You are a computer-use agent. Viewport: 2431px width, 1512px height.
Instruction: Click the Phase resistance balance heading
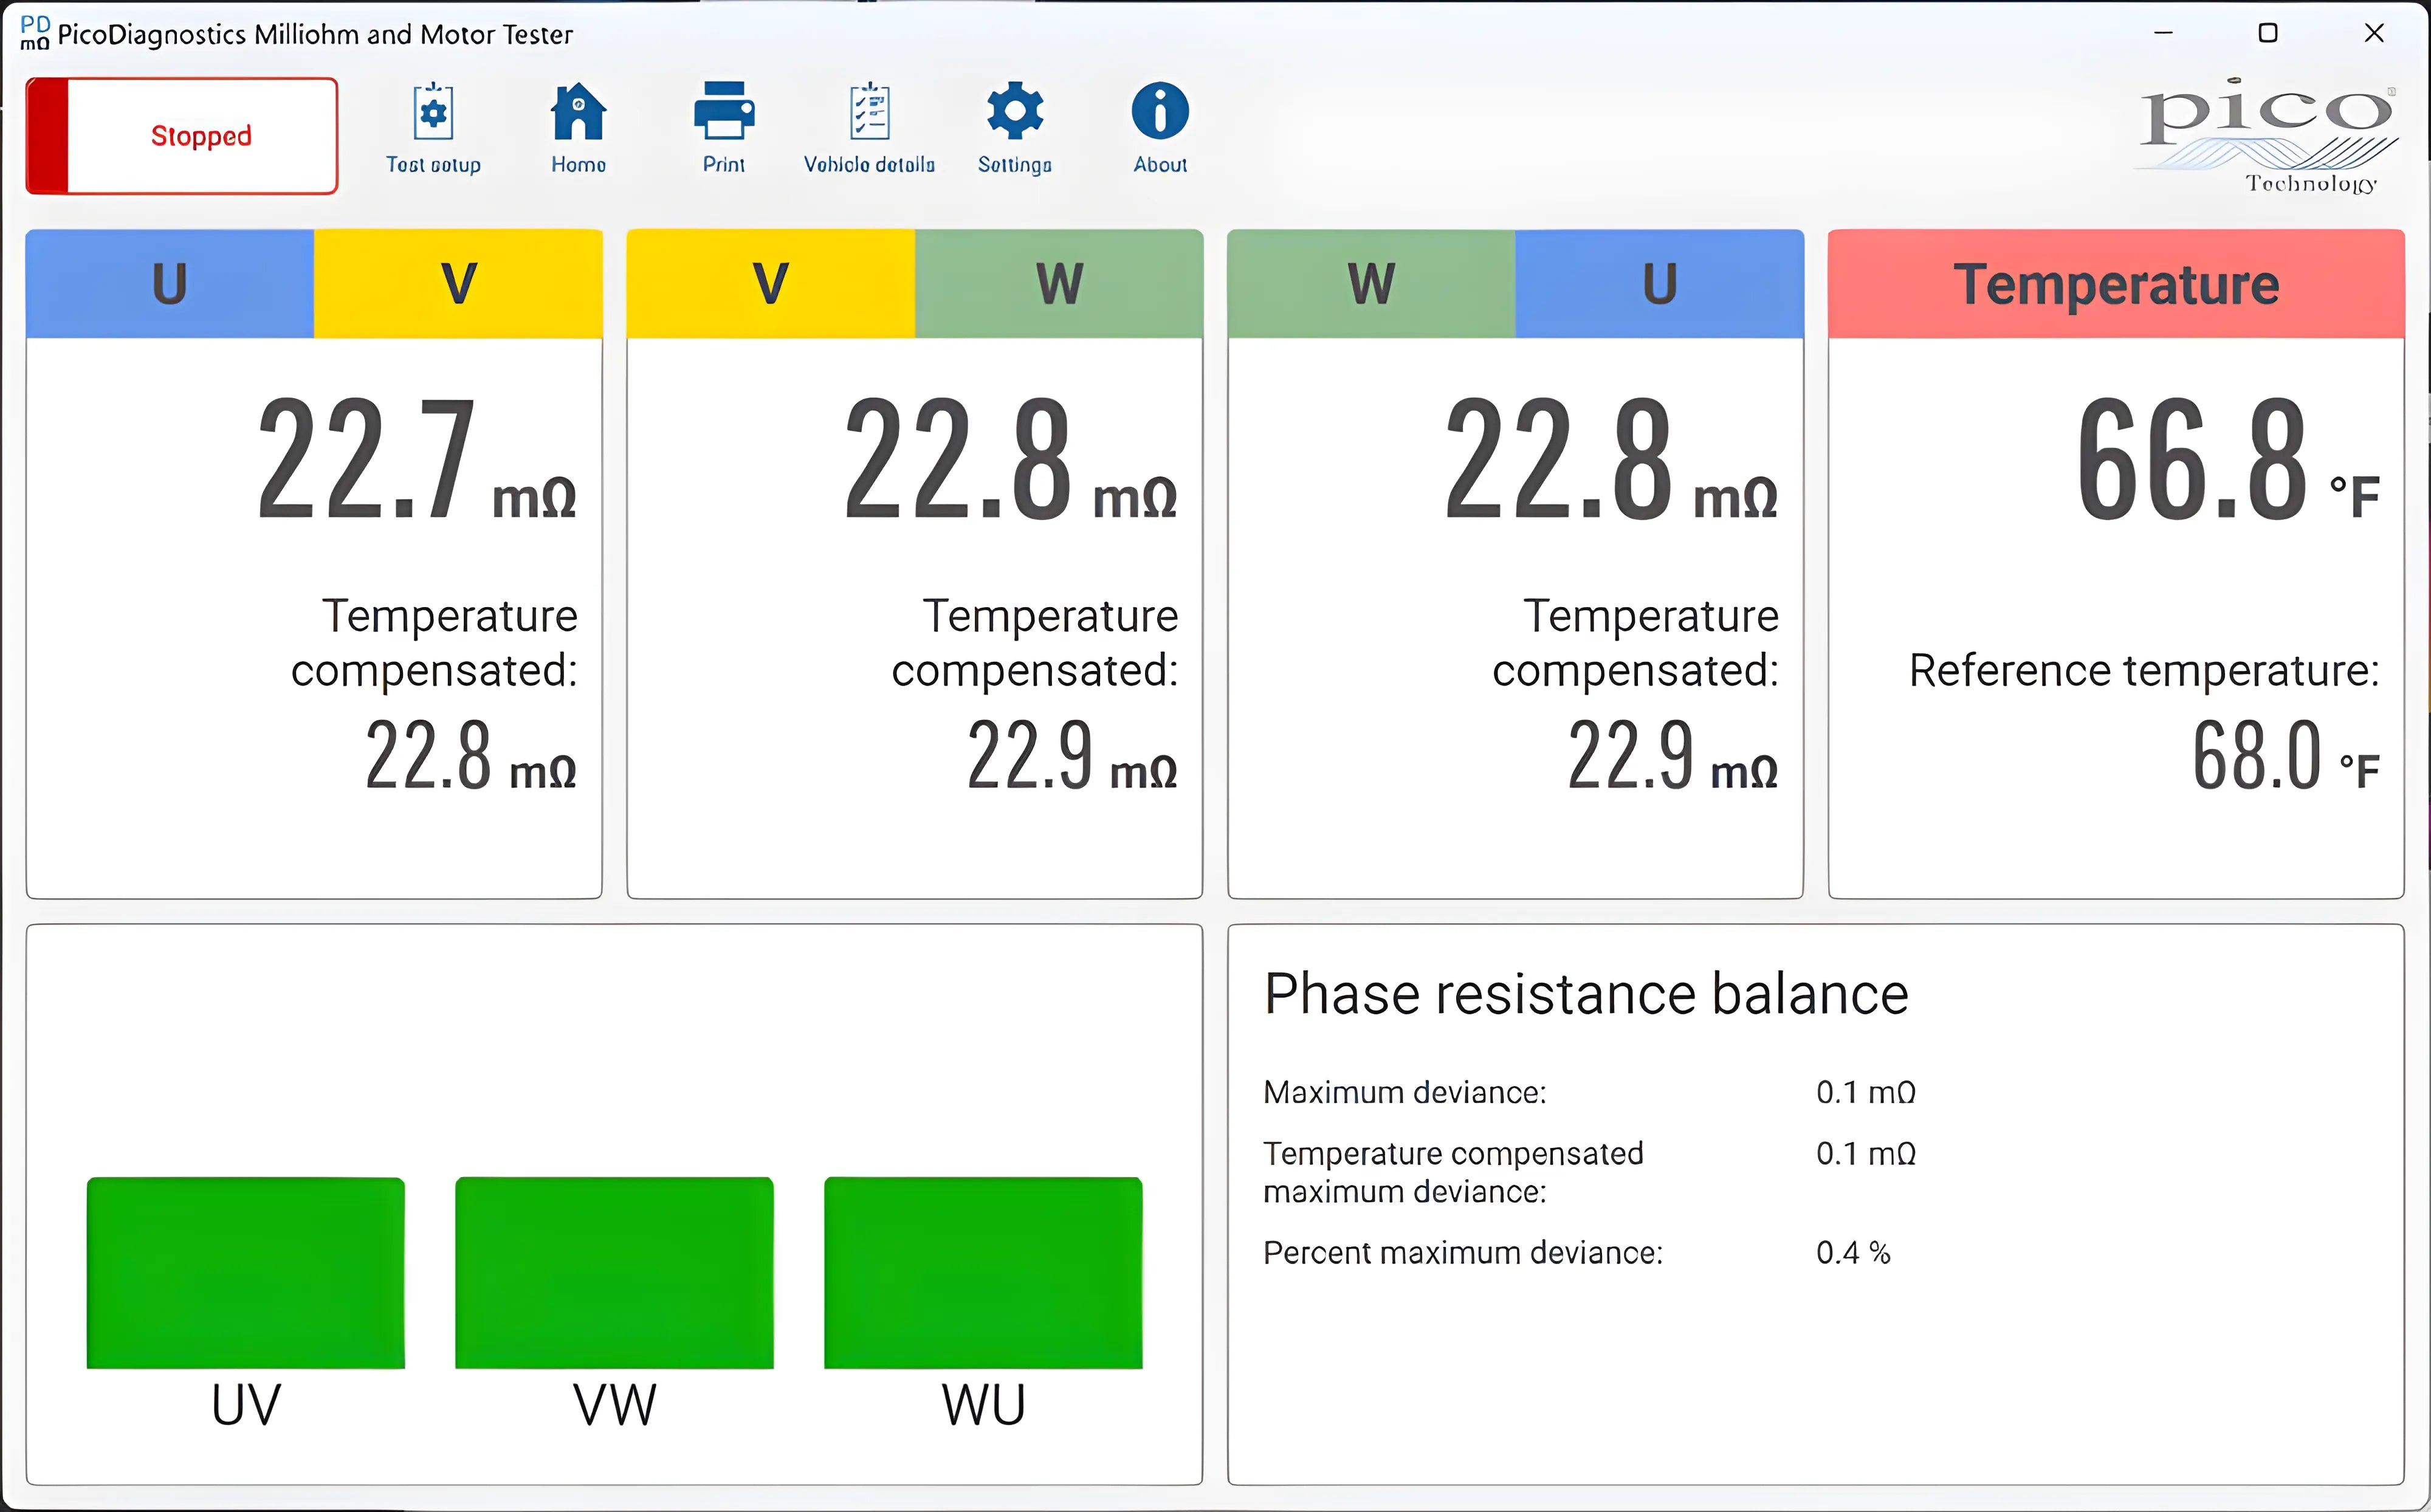(x=1586, y=994)
